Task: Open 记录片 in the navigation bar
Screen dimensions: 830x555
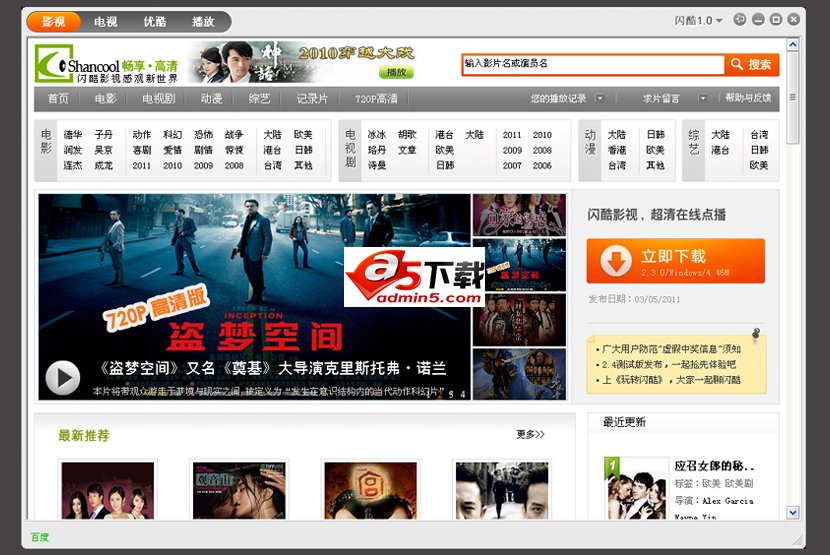Action: 312,99
